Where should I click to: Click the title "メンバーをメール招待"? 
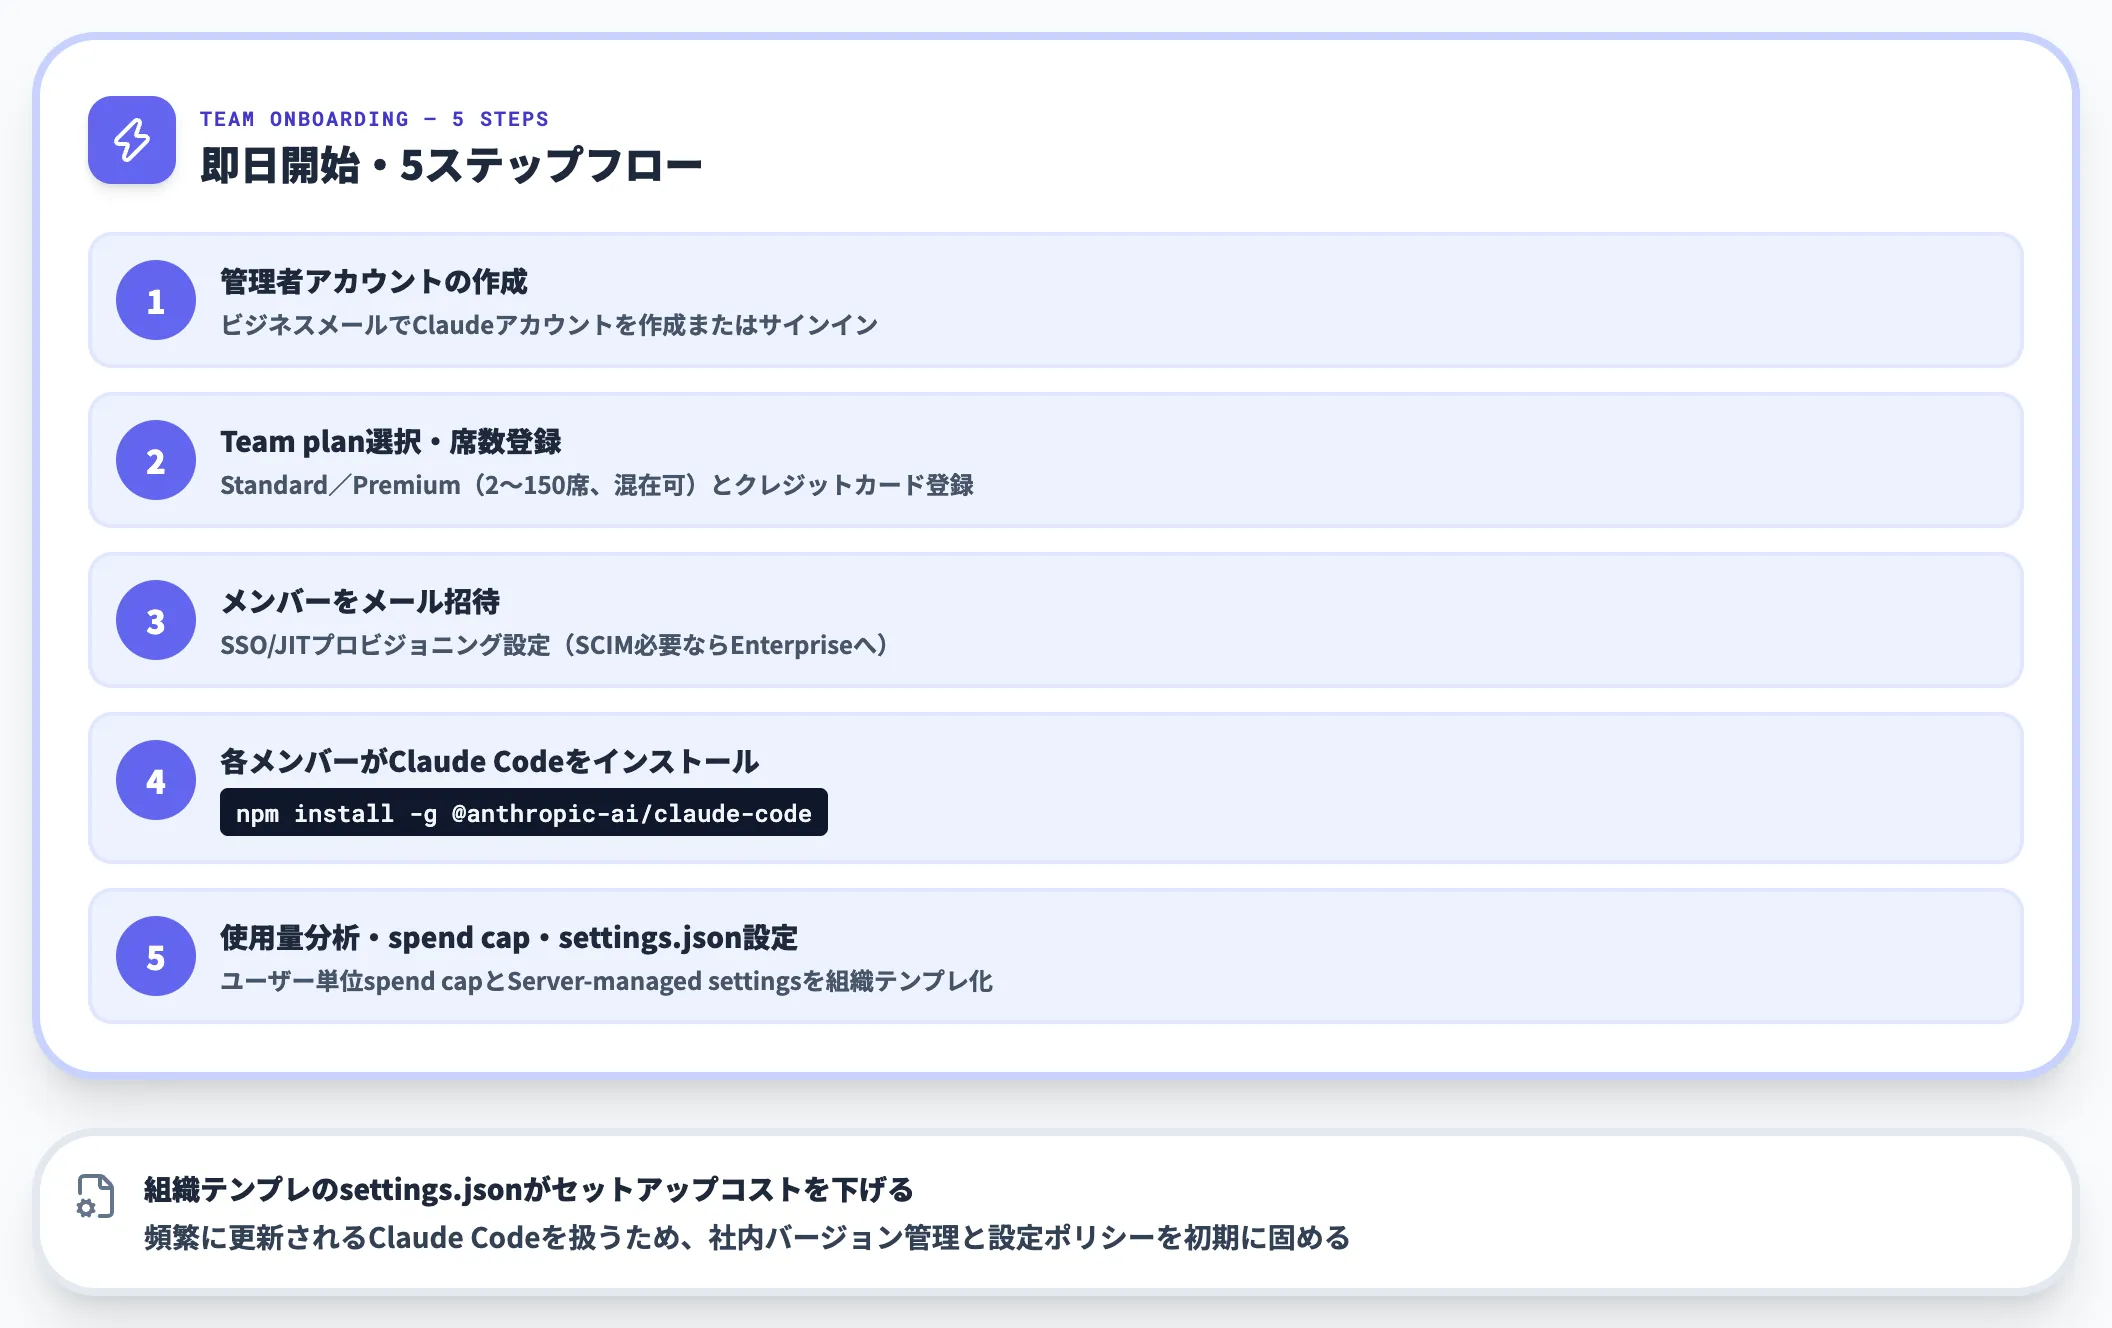360,601
